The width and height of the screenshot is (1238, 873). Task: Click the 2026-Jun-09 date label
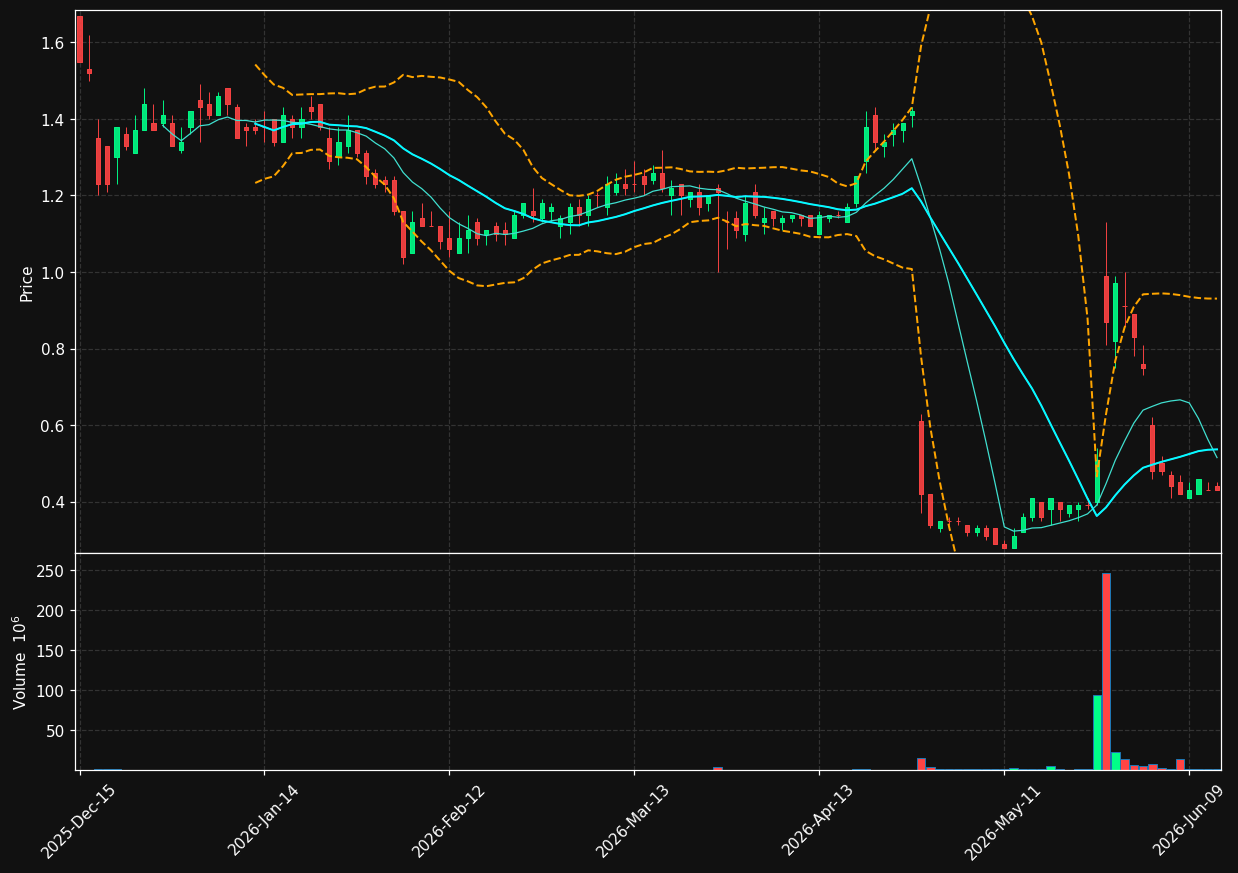(x=1188, y=821)
